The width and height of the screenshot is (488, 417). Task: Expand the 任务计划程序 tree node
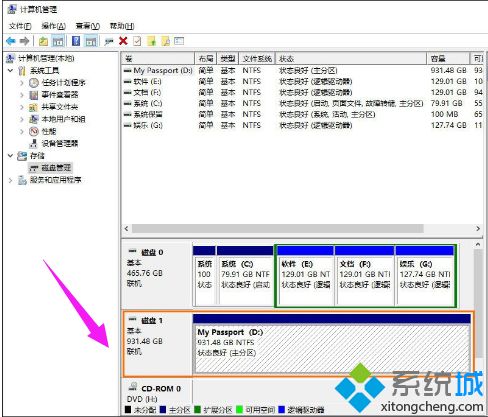(x=22, y=83)
